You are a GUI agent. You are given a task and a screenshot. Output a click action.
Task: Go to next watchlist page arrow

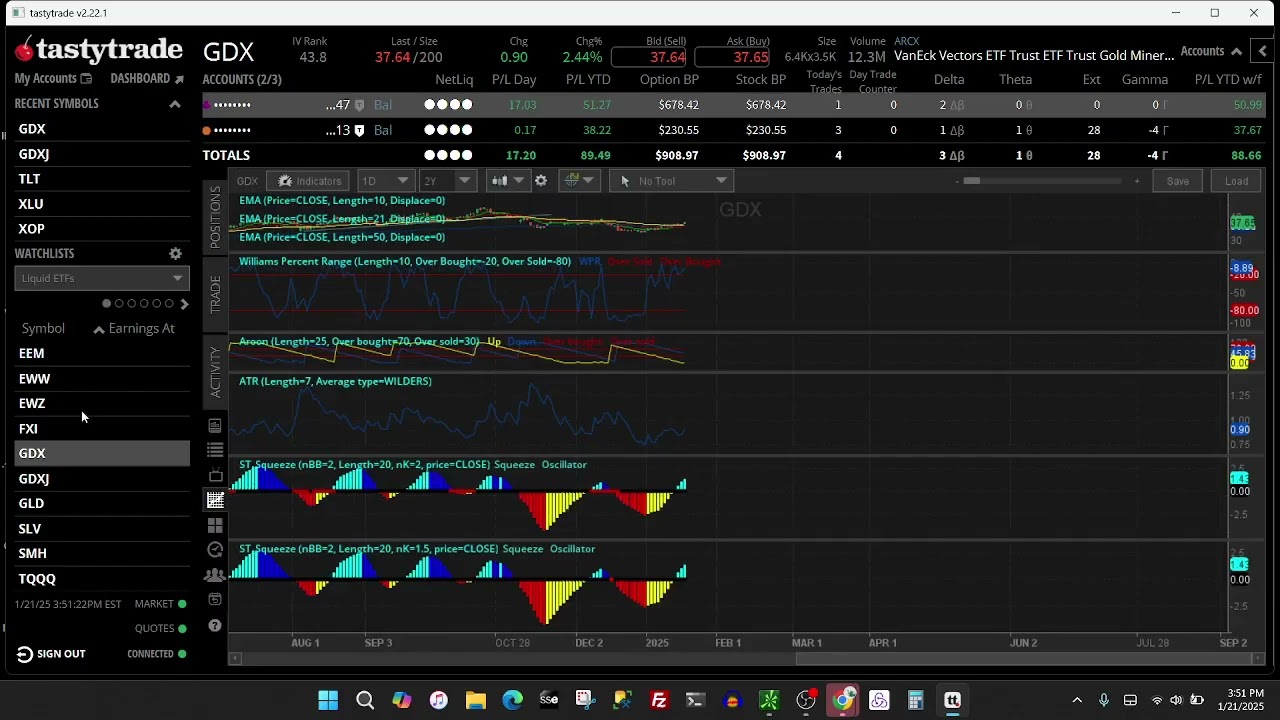pos(184,304)
